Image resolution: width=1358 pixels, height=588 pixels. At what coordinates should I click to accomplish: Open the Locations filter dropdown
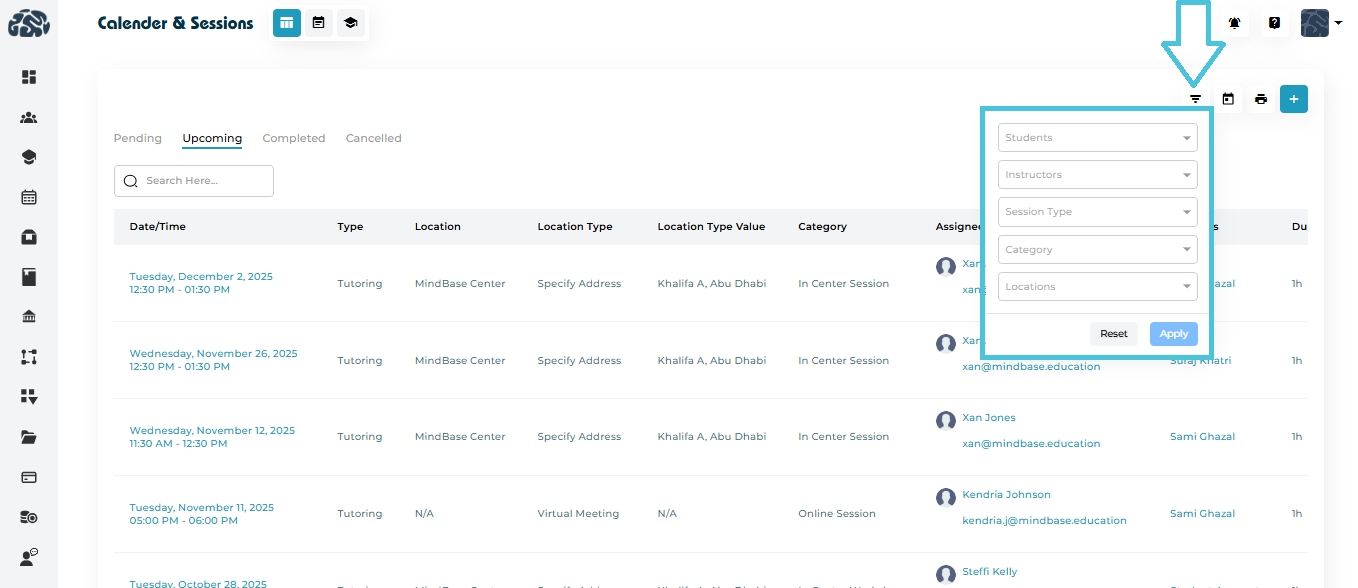pos(1097,287)
